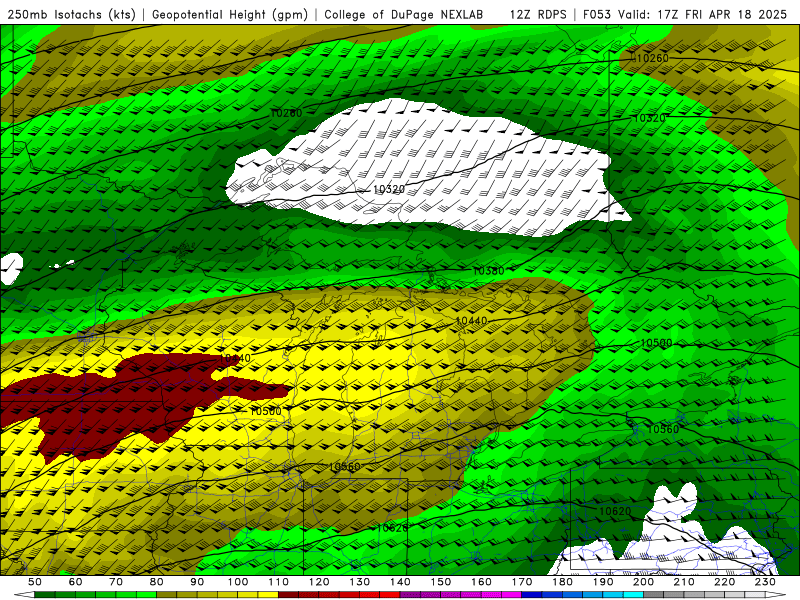Click the 170 value on the color scale
The height and width of the screenshot is (600, 800).
pyautogui.click(x=522, y=582)
